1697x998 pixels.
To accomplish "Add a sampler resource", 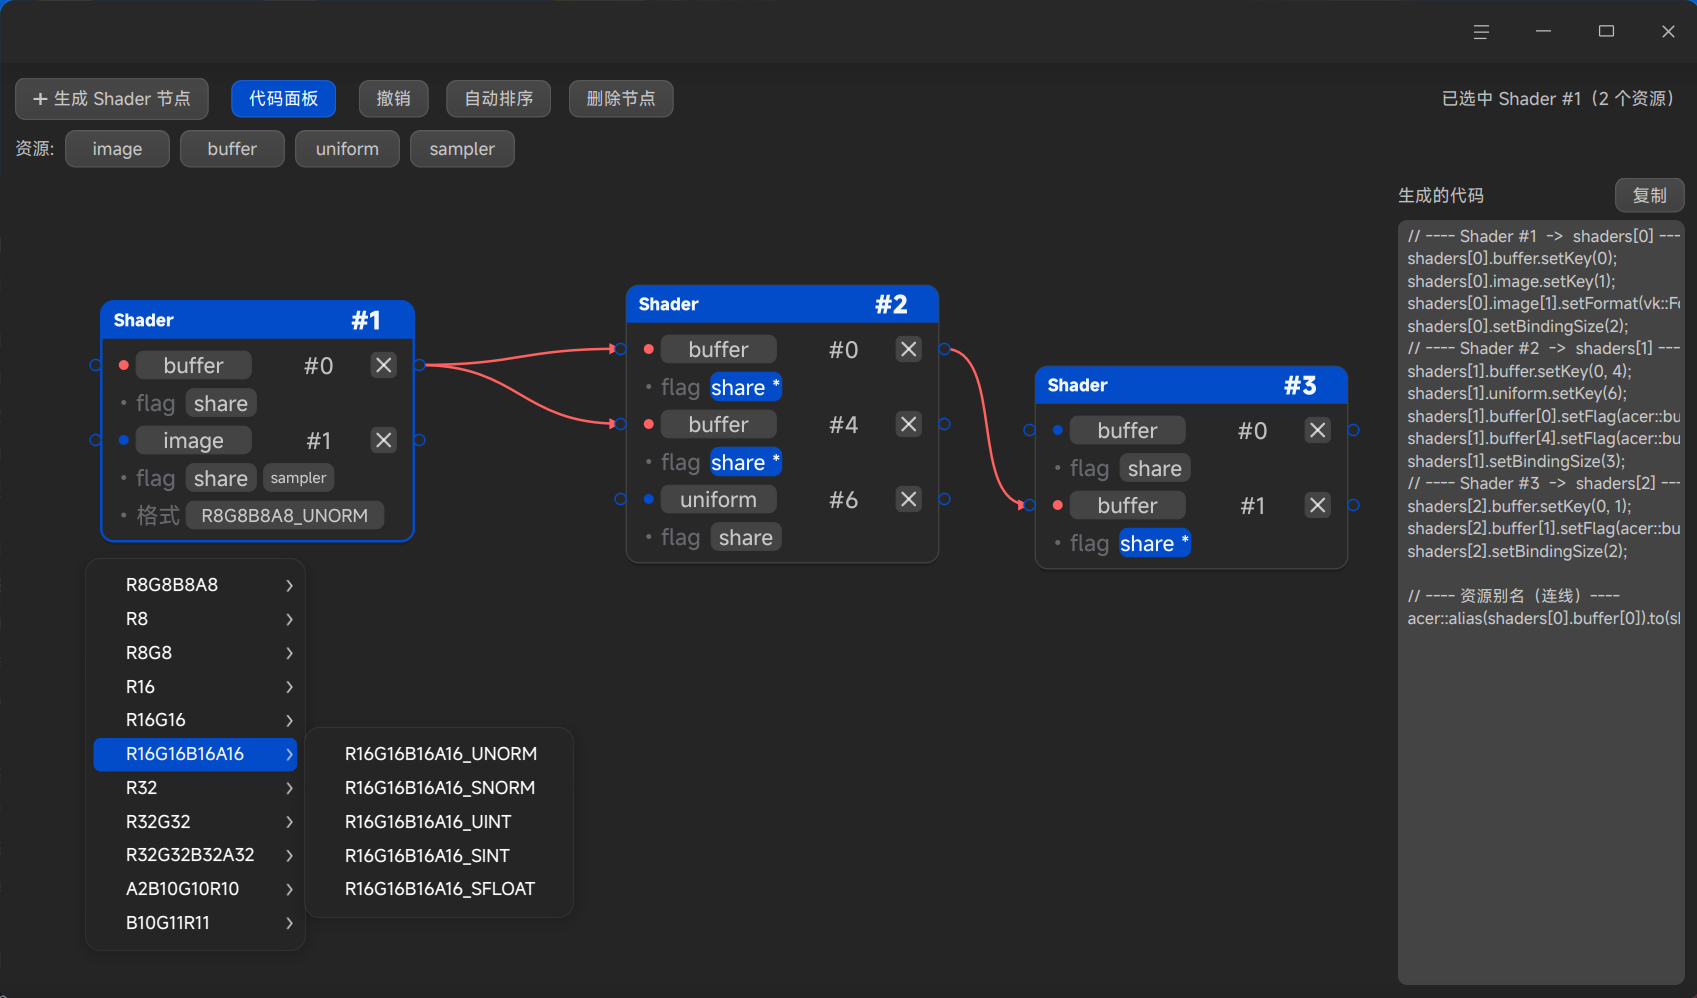I will (x=462, y=149).
